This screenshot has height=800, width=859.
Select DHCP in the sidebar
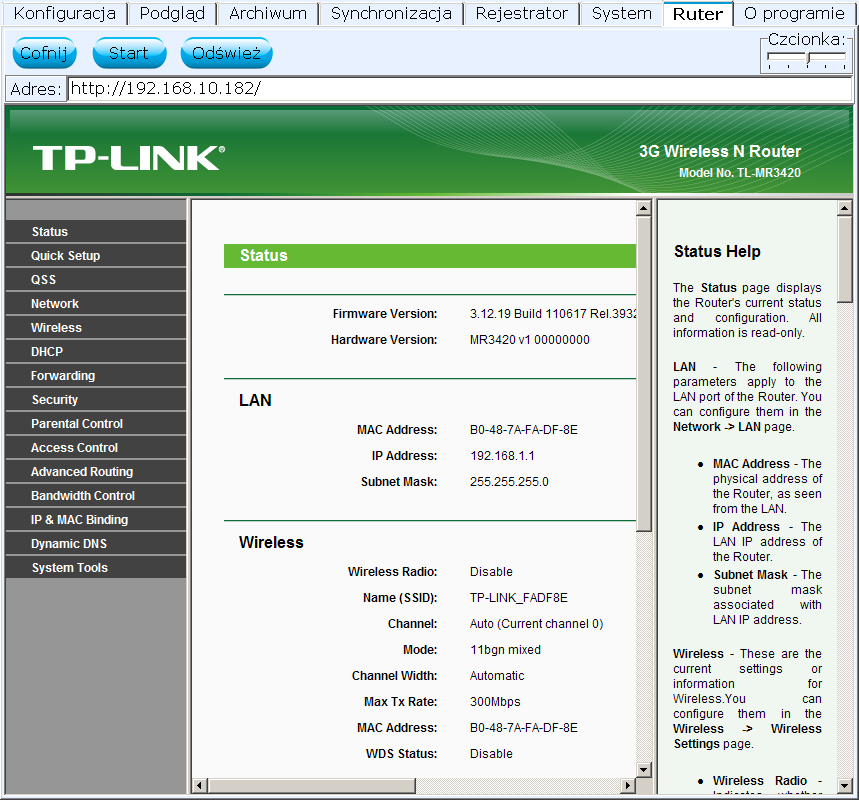click(96, 352)
